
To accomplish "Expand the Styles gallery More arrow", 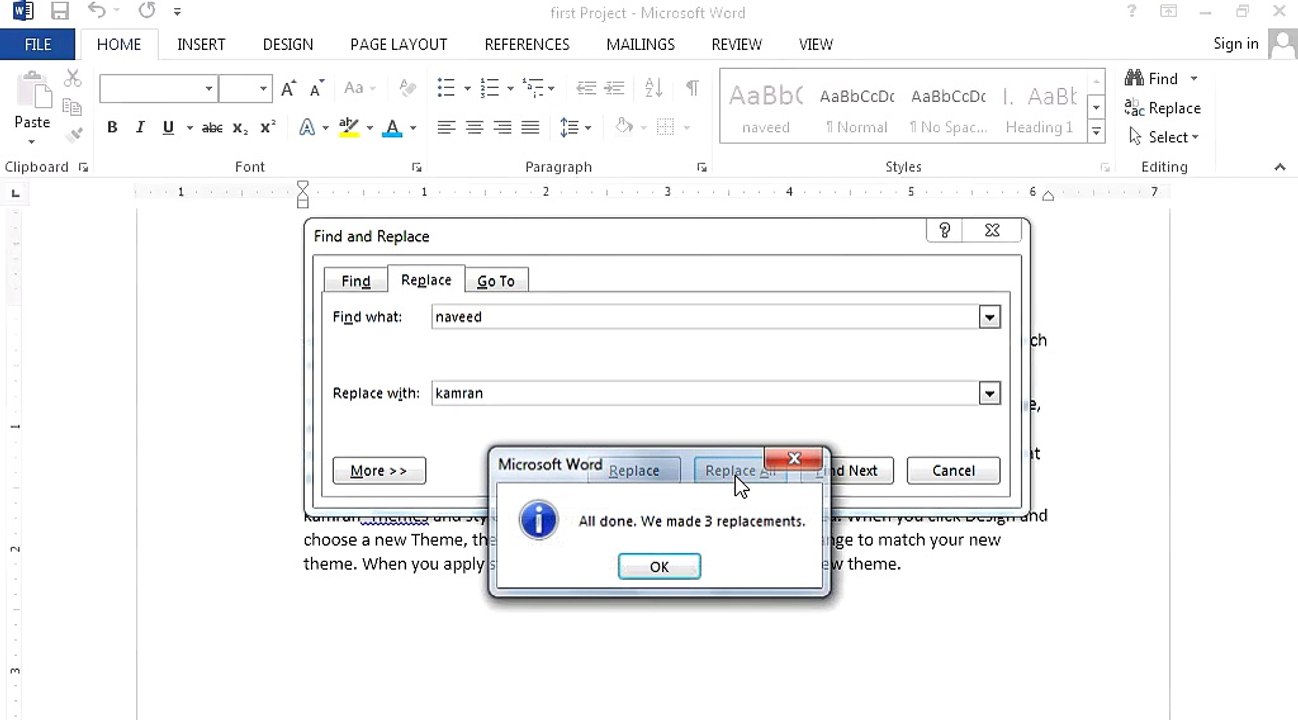I will pos(1097,131).
